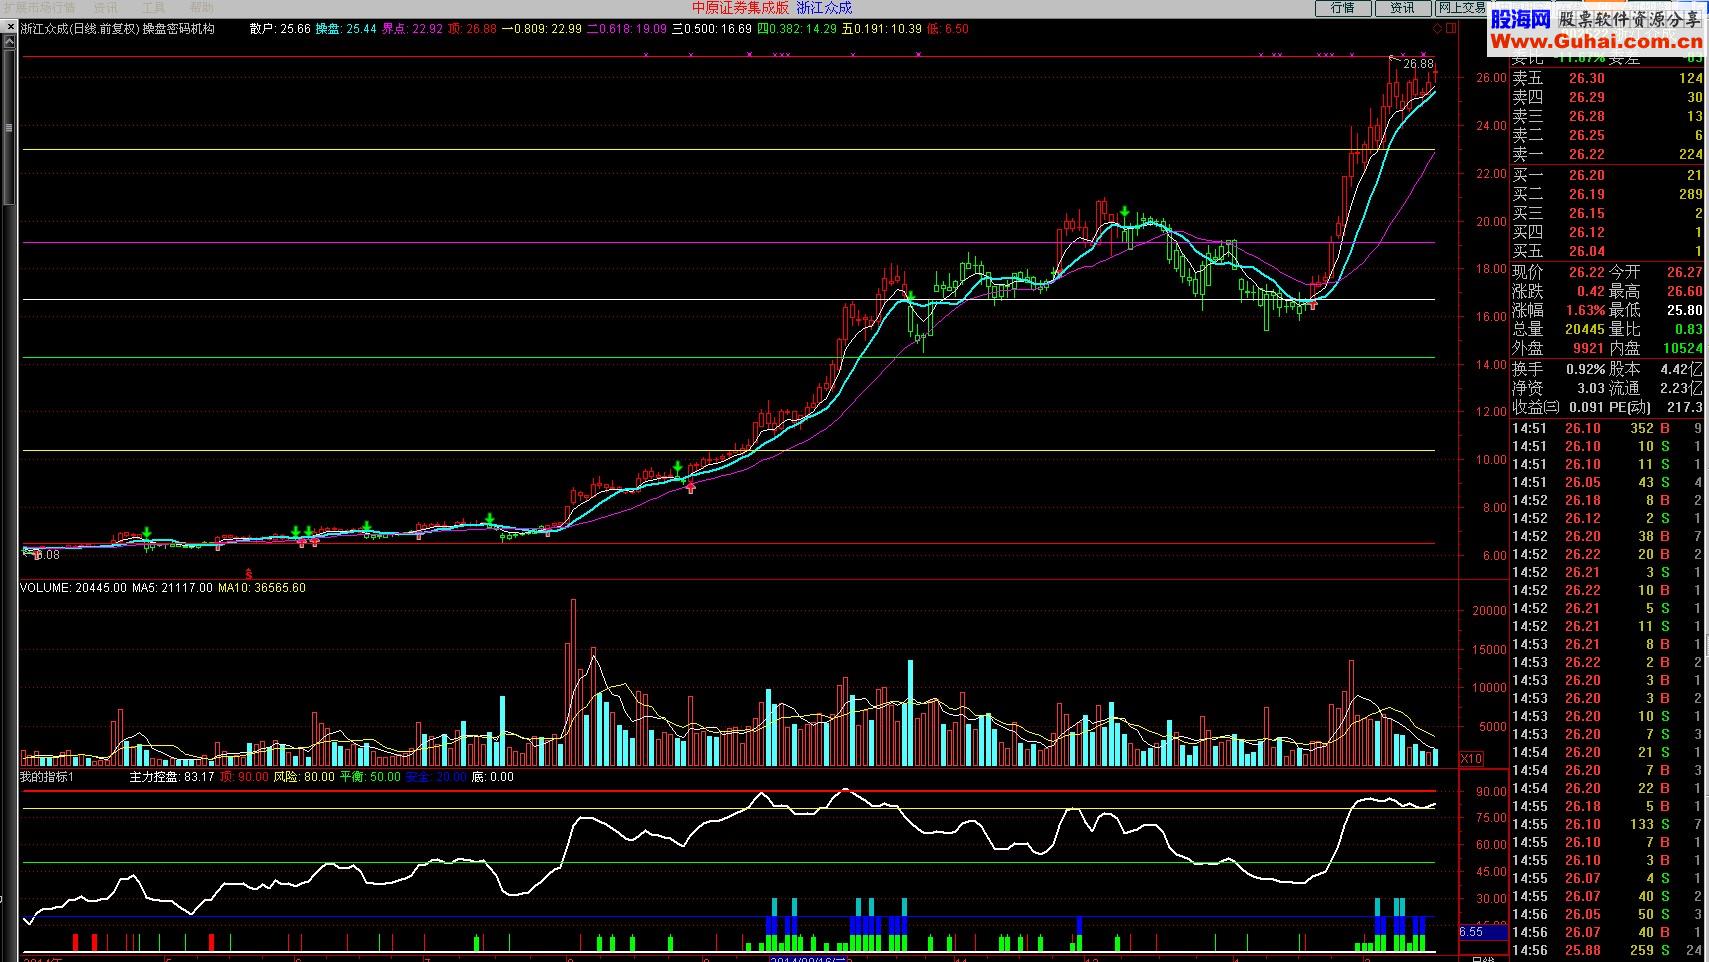Screen dimensions: 1709x962
Task: Select the 卖一 26.22 ask row
Action: pos(1607,154)
